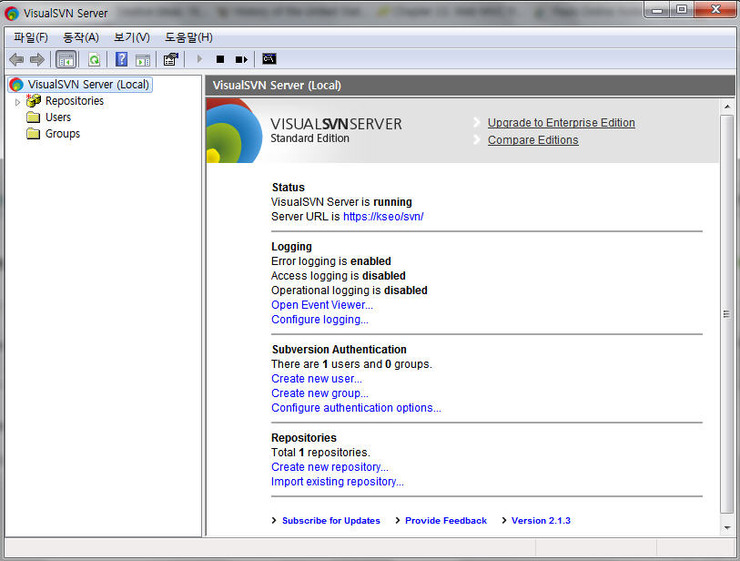This screenshot has height=561, width=740.
Task: Select the Groups folder in tree
Action: tap(62, 134)
